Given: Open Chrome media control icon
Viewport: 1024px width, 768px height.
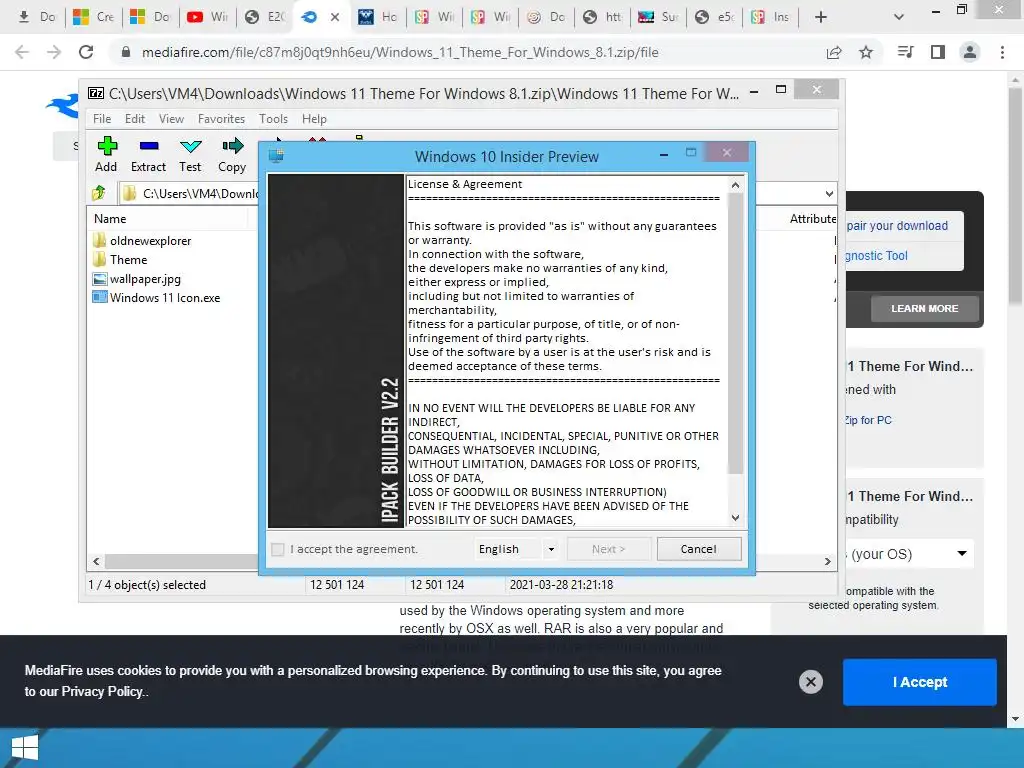Looking at the screenshot, I should (906, 52).
